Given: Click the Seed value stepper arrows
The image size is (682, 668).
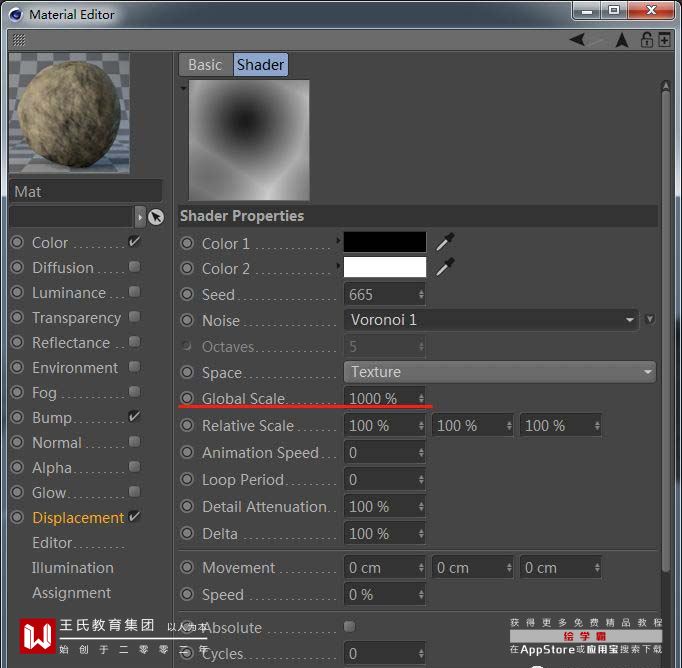Looking at the screenshot, I should pos(421,294).
